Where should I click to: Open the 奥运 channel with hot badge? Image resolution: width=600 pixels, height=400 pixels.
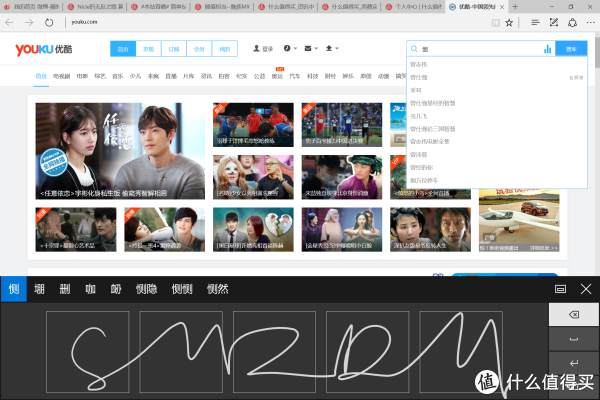(x=277, y=75)
